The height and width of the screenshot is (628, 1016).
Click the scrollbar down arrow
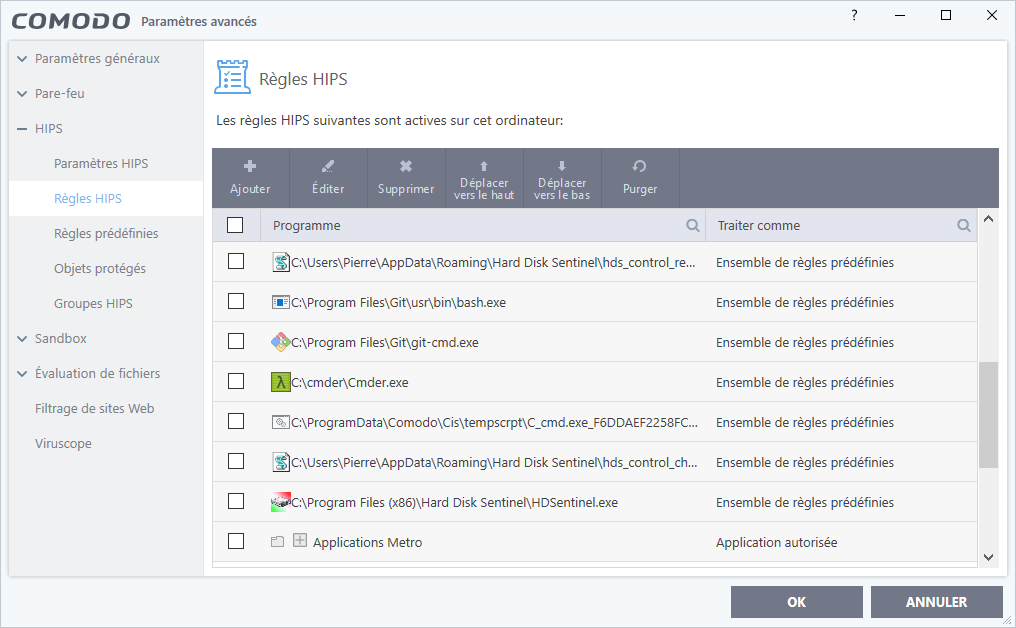click(x=988, y=557)
